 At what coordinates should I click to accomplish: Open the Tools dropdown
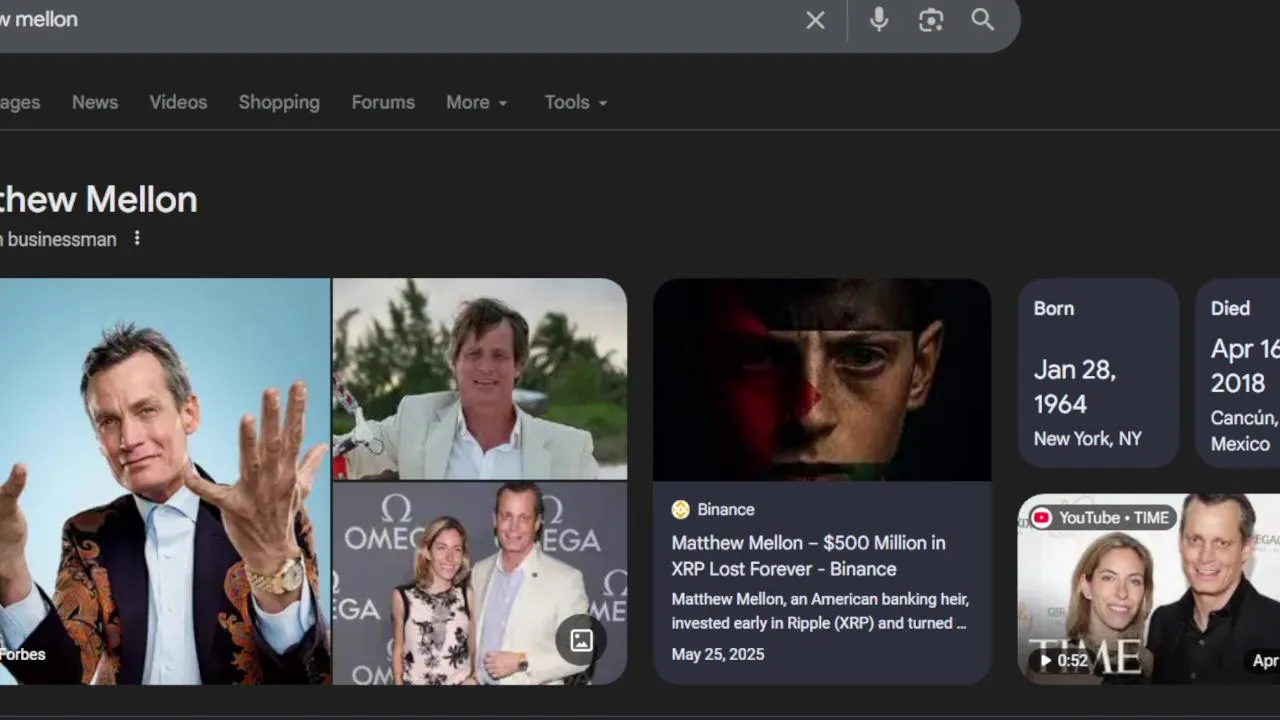pyautogui.click(x=576, y=102)
